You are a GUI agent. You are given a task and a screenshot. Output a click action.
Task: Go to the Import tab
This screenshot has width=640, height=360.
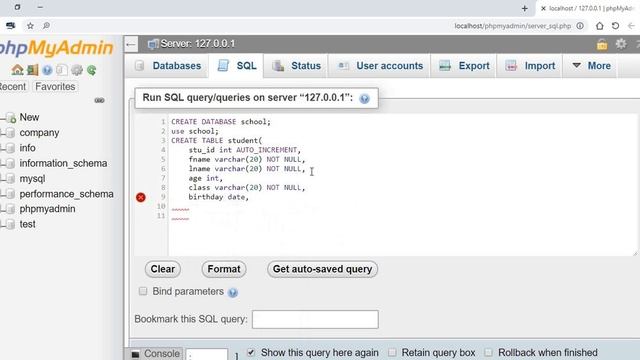[530, 66]
